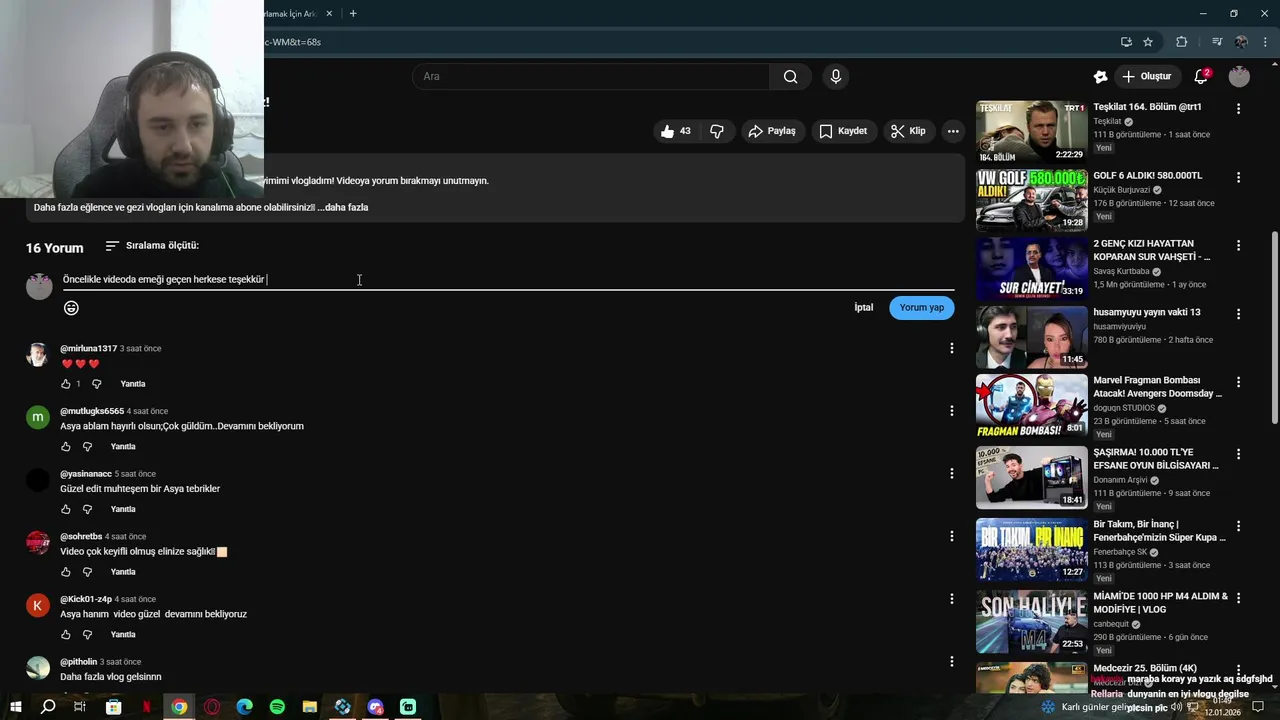Dislike the comment by @yasinanacc
The image size is (1280, 720).
tap(87, 510)
